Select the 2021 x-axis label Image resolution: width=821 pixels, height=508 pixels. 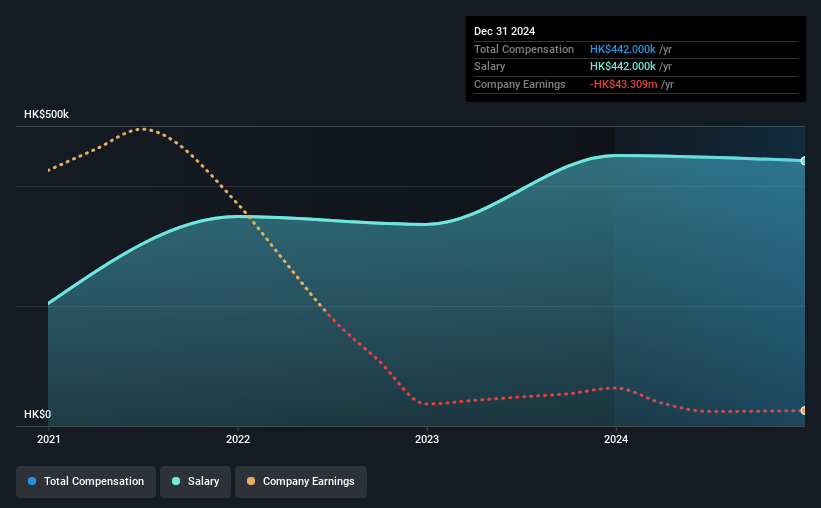click(49, 439)
